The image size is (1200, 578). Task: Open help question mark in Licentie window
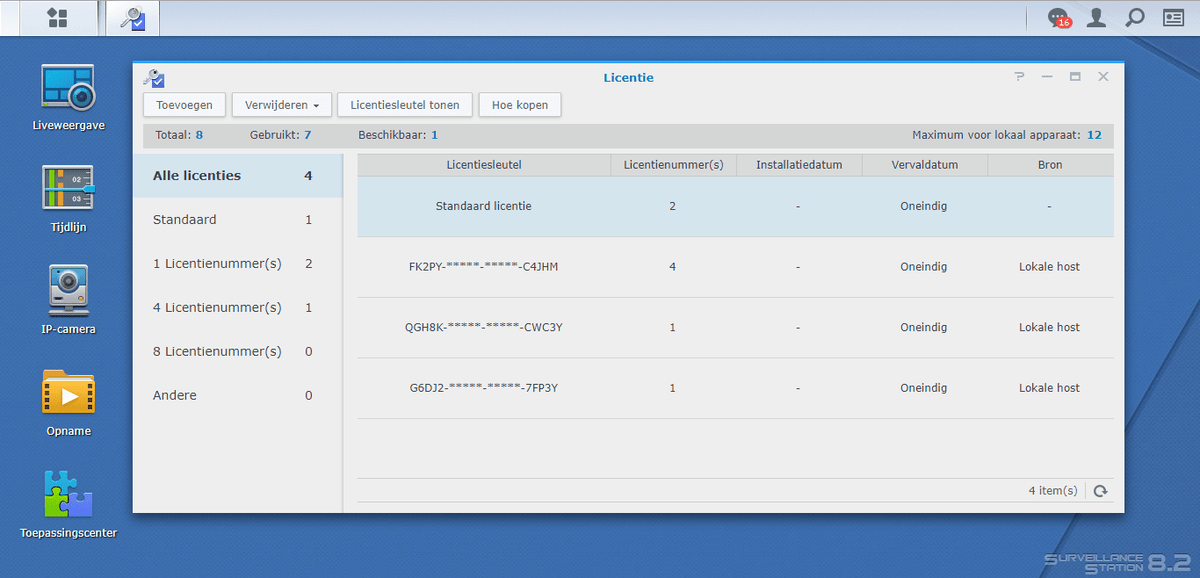[x=1019, y=77]
